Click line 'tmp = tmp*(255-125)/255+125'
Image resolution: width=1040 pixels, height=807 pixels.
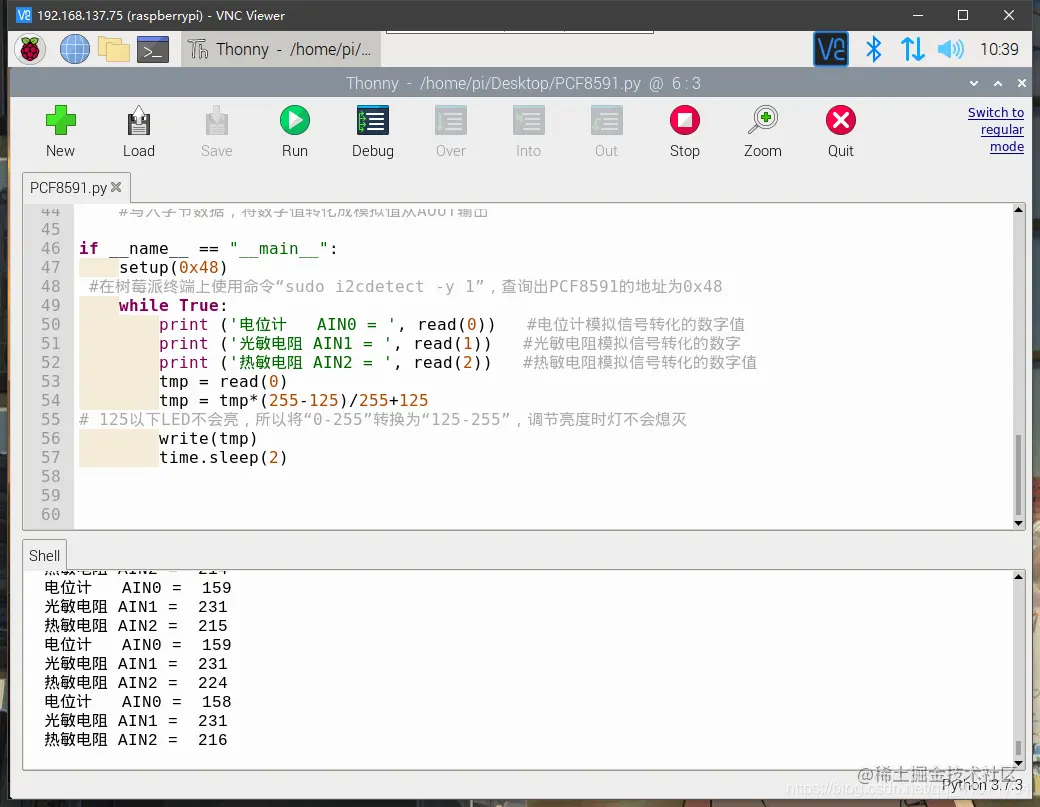click(x=293, y=400)
